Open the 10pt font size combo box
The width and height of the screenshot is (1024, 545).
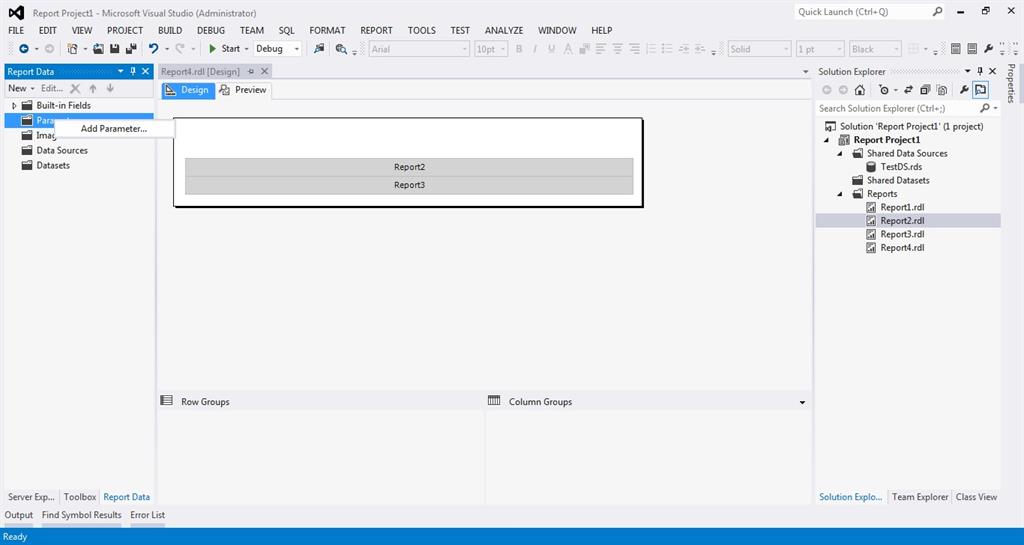coord(491,49)
